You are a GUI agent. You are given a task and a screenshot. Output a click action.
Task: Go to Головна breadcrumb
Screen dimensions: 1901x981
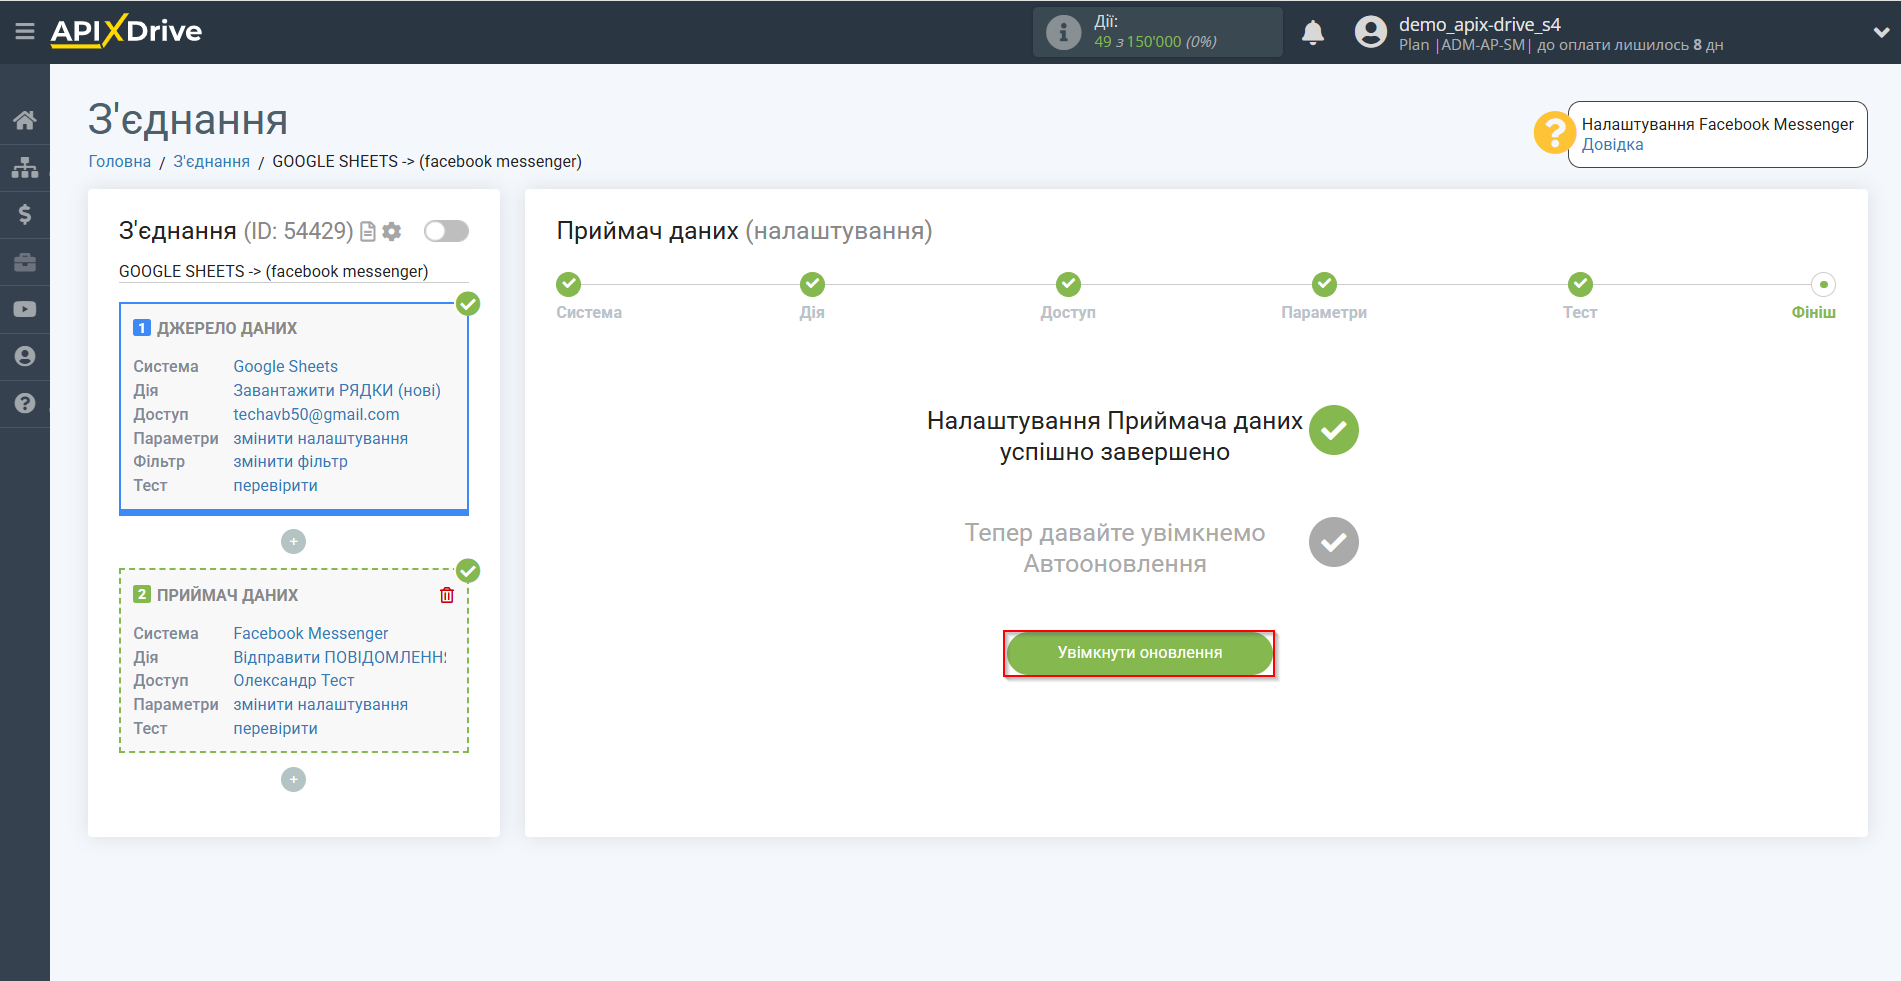pos(120,162)
